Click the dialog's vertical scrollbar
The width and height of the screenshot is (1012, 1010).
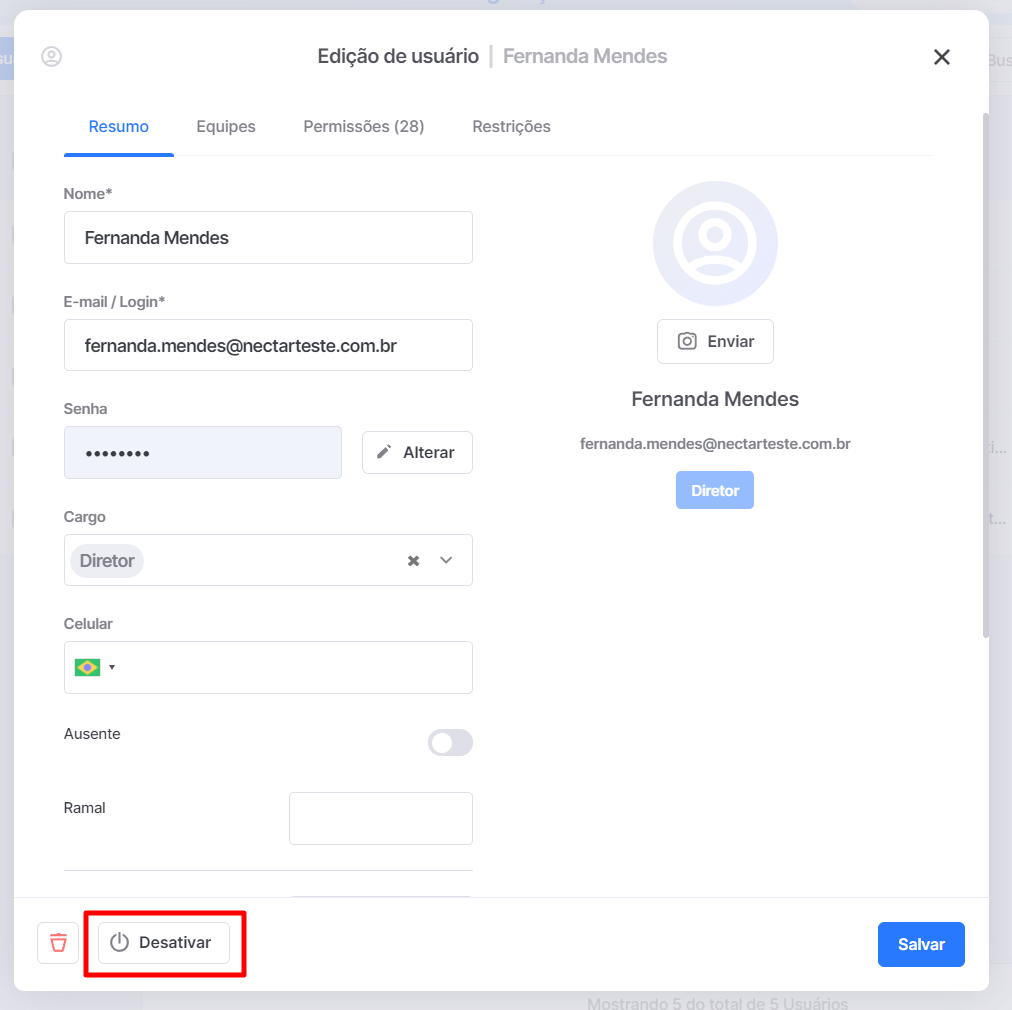click(x=986, y=375)
